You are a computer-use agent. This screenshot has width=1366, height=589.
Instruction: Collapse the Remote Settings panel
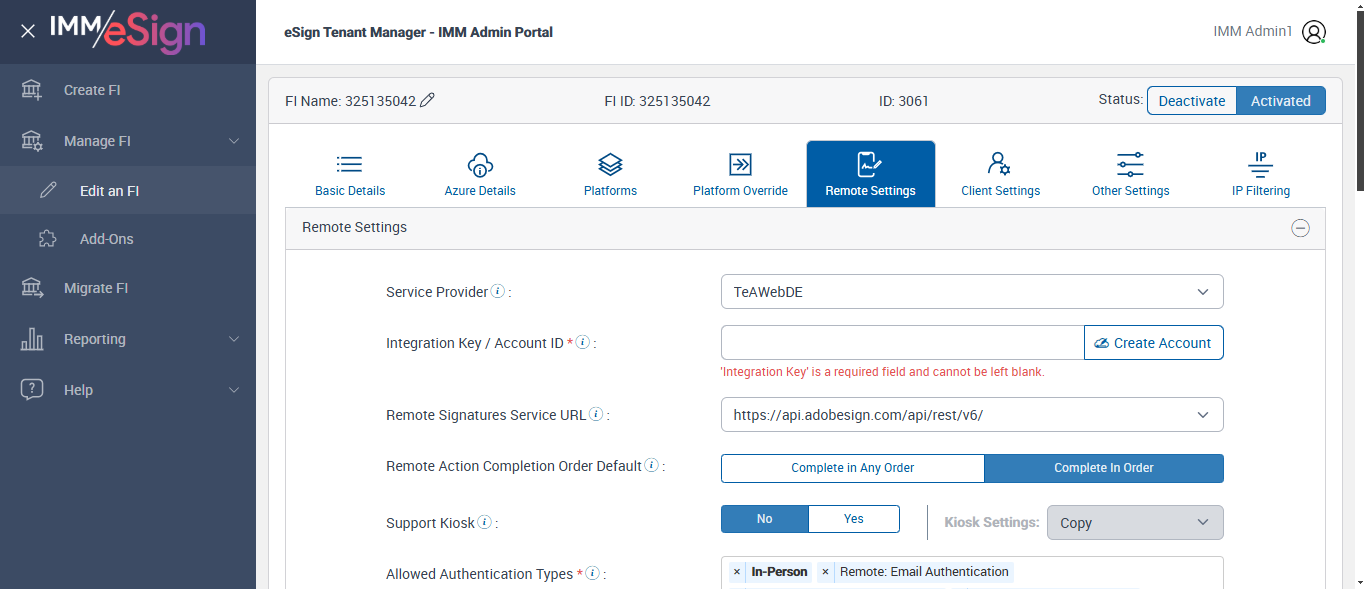coord(1300,228)
